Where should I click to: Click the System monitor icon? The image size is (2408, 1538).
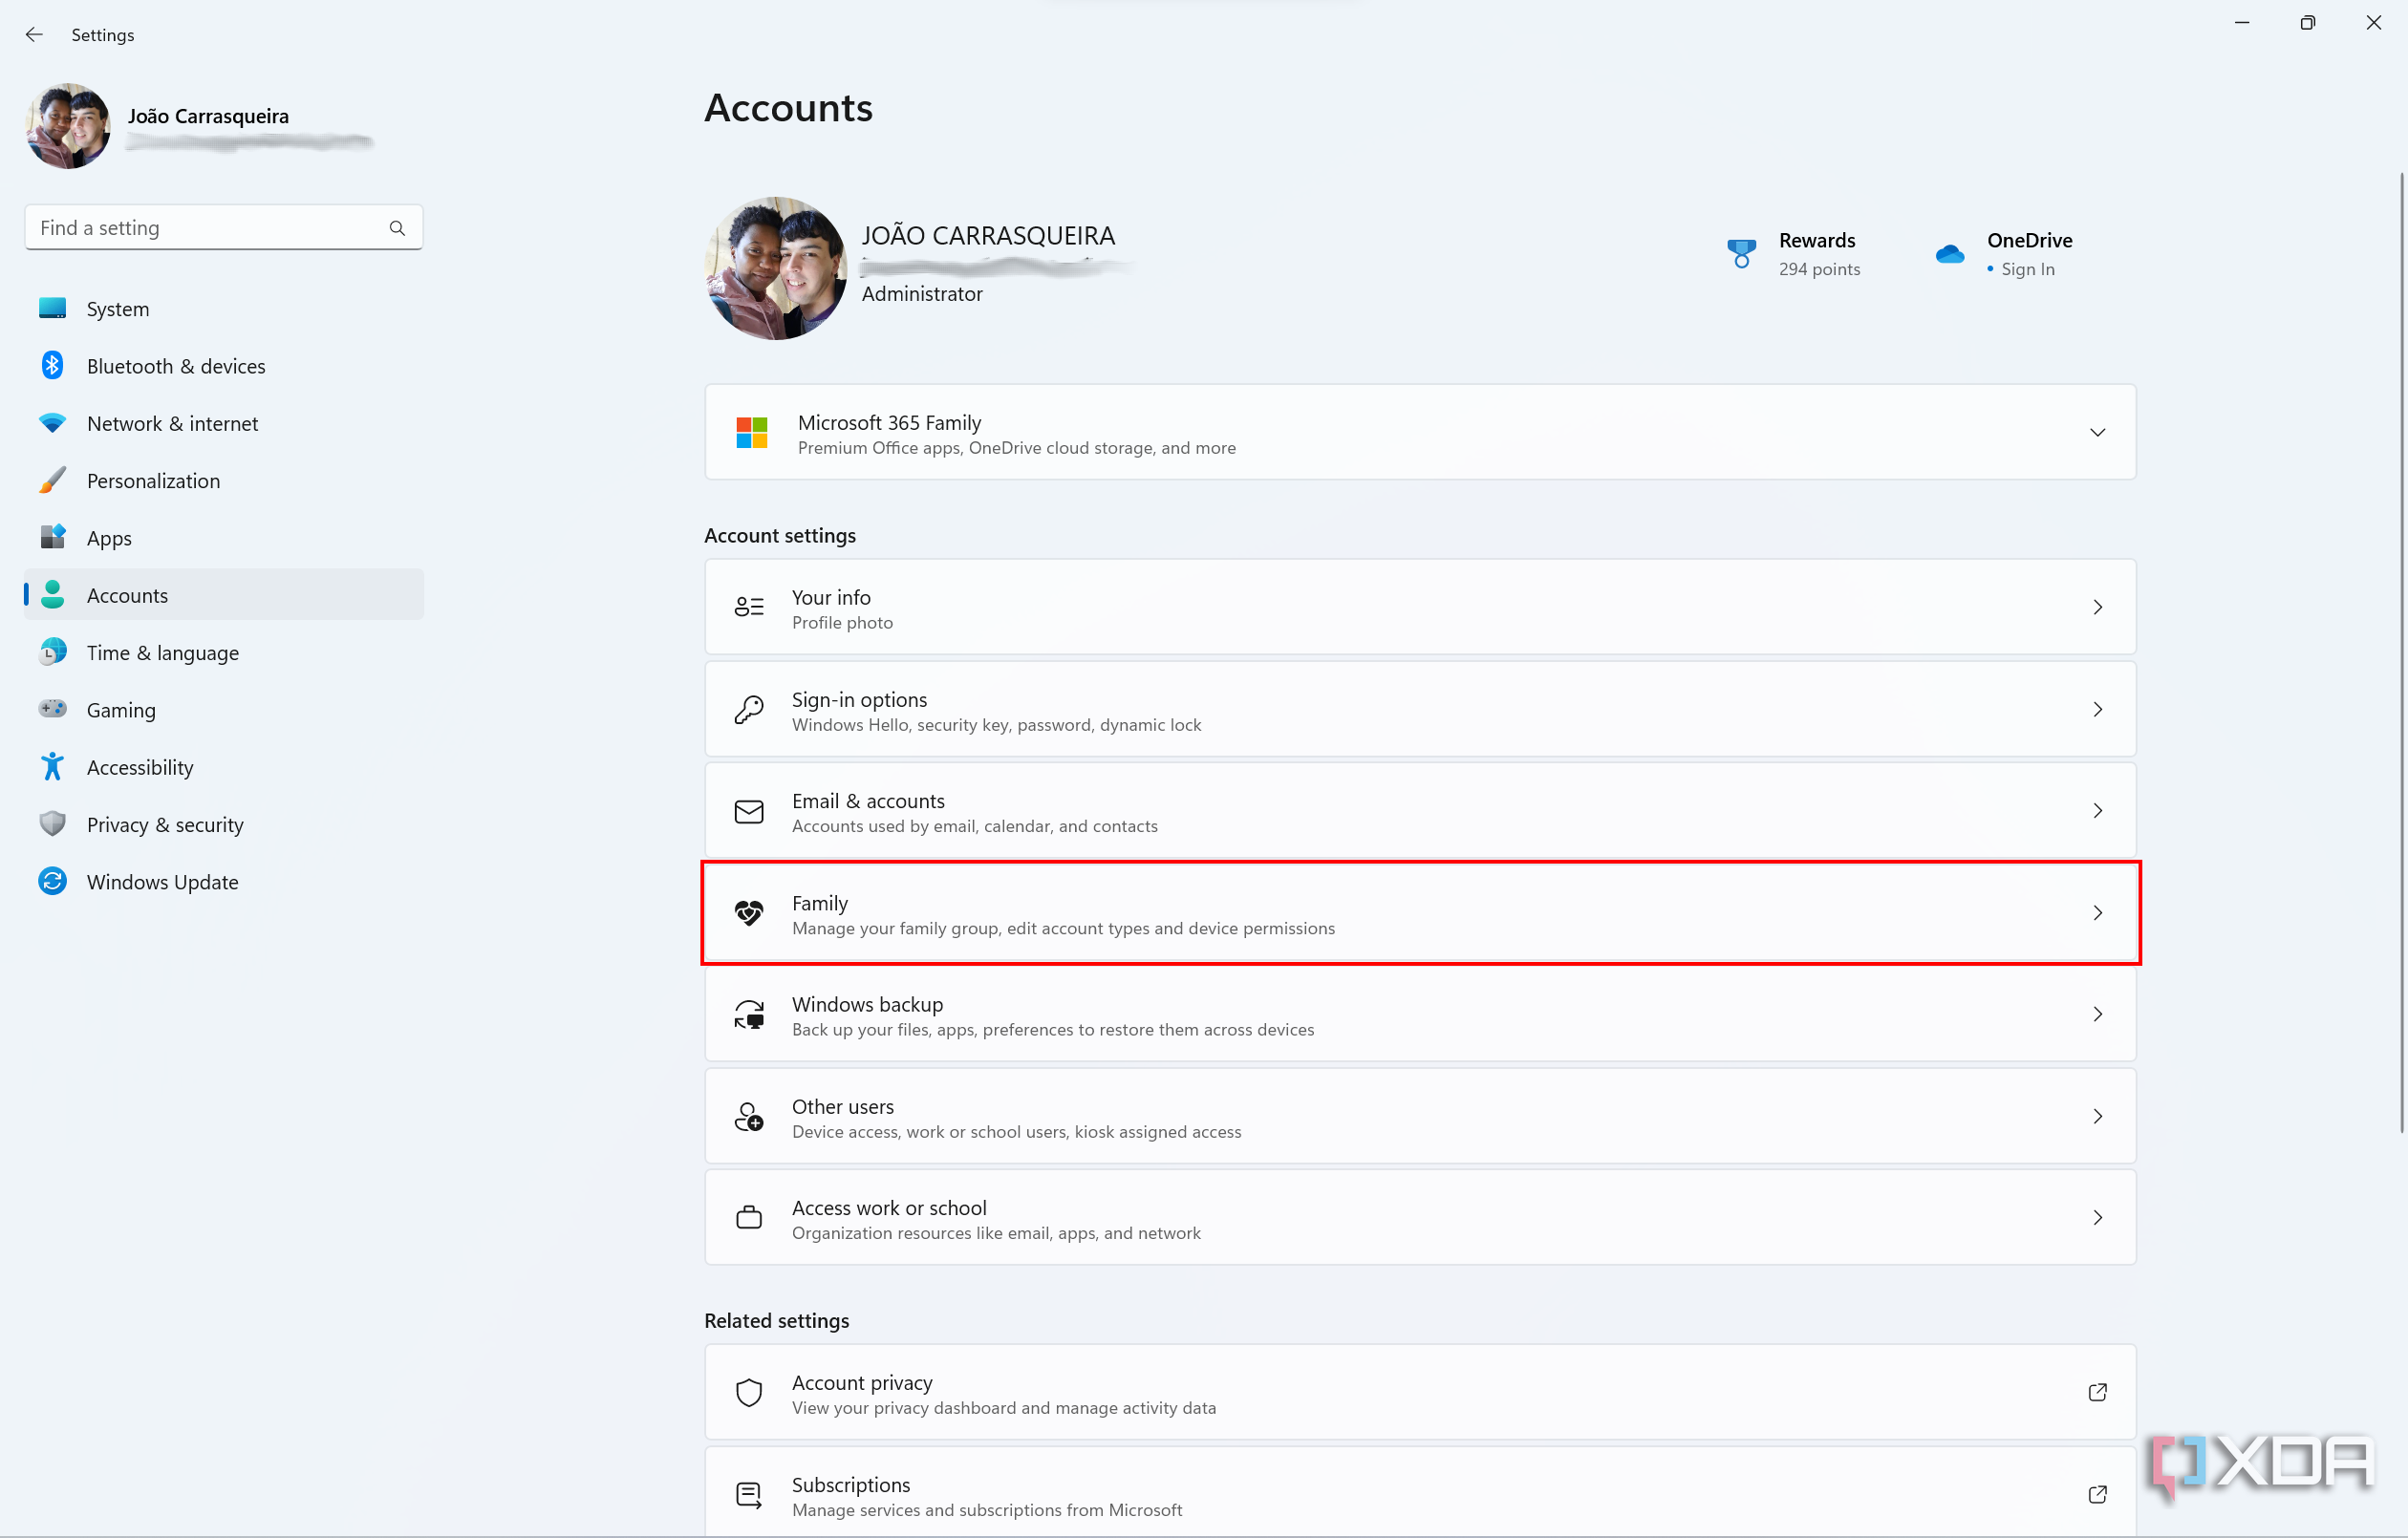click(x=52, y=308)
